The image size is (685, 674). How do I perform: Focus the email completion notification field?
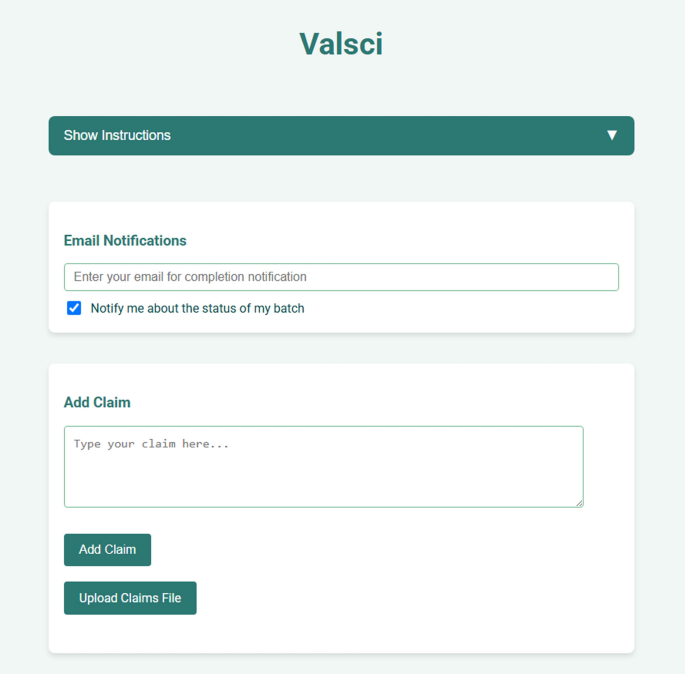pos(341,277)
